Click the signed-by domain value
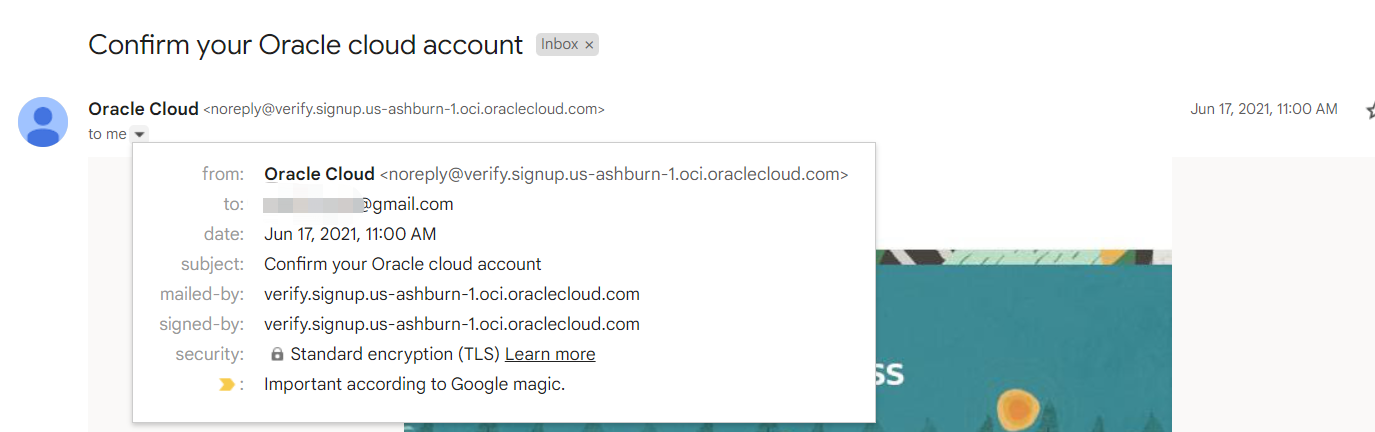 (x=451, y=324)
